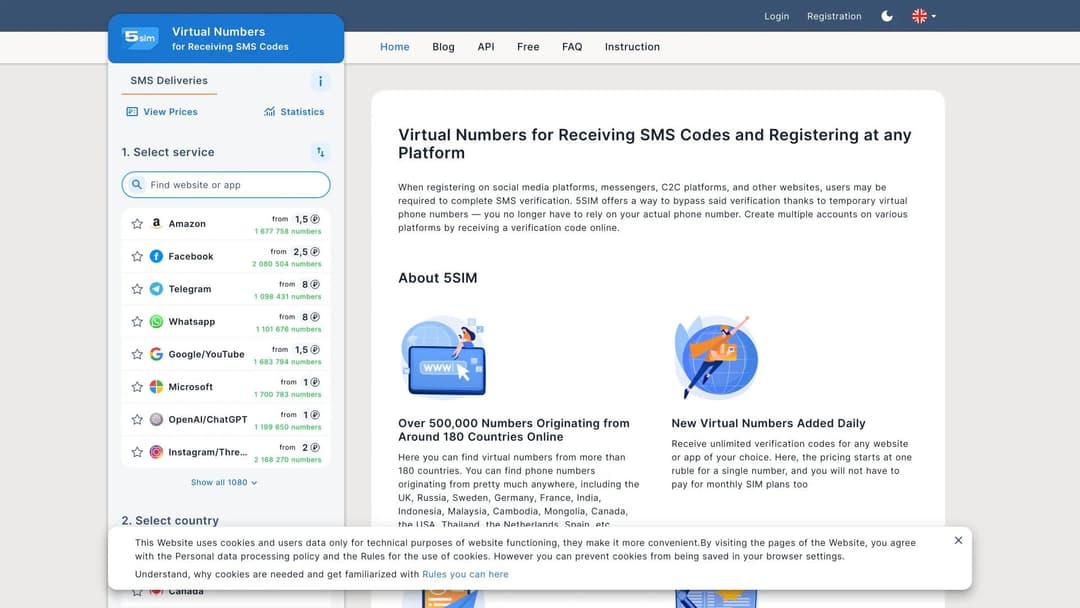Go to the API menu item

[485, 47]
